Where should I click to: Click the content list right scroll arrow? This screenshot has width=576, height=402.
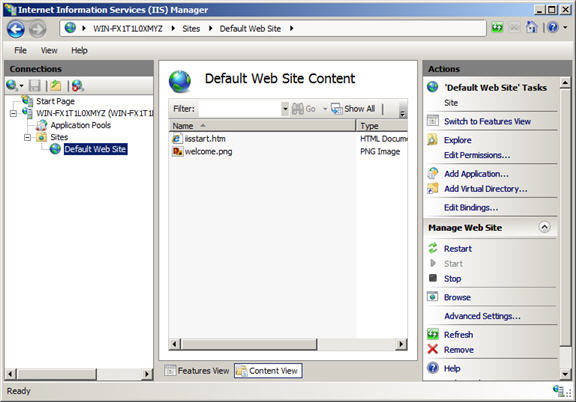pos(401,344)
